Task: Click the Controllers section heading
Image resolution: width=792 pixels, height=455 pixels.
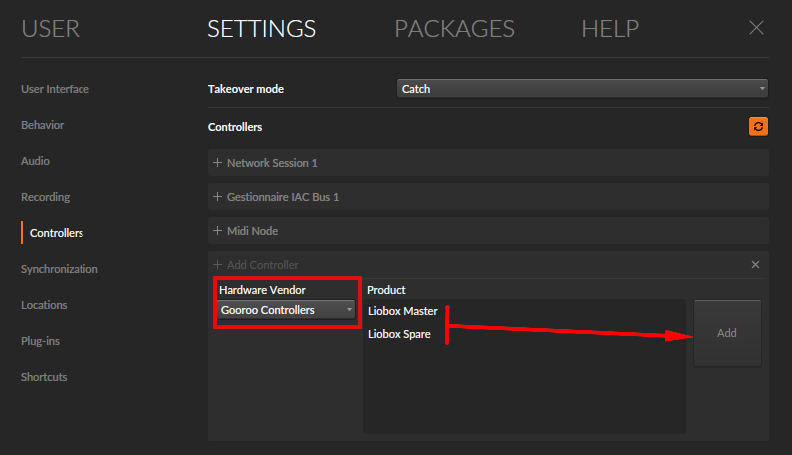Action: [x=235, y=127]
